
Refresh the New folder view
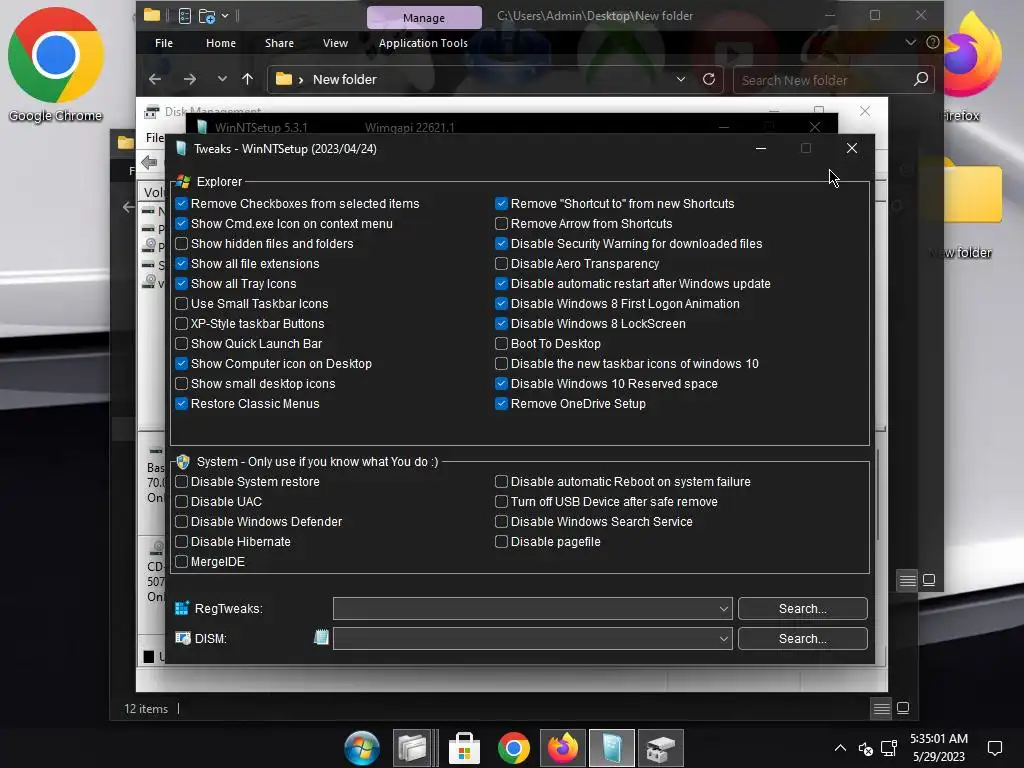pos(709,79)
